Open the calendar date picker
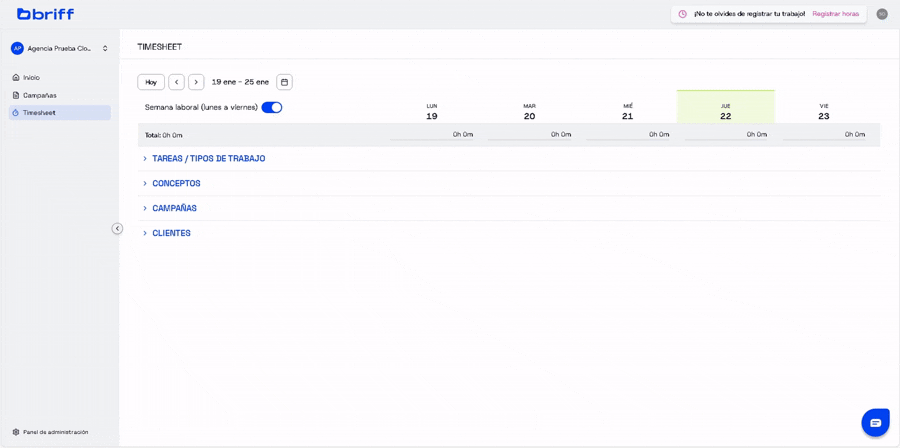Screen dimensions: 900x448 click(284, 82)
